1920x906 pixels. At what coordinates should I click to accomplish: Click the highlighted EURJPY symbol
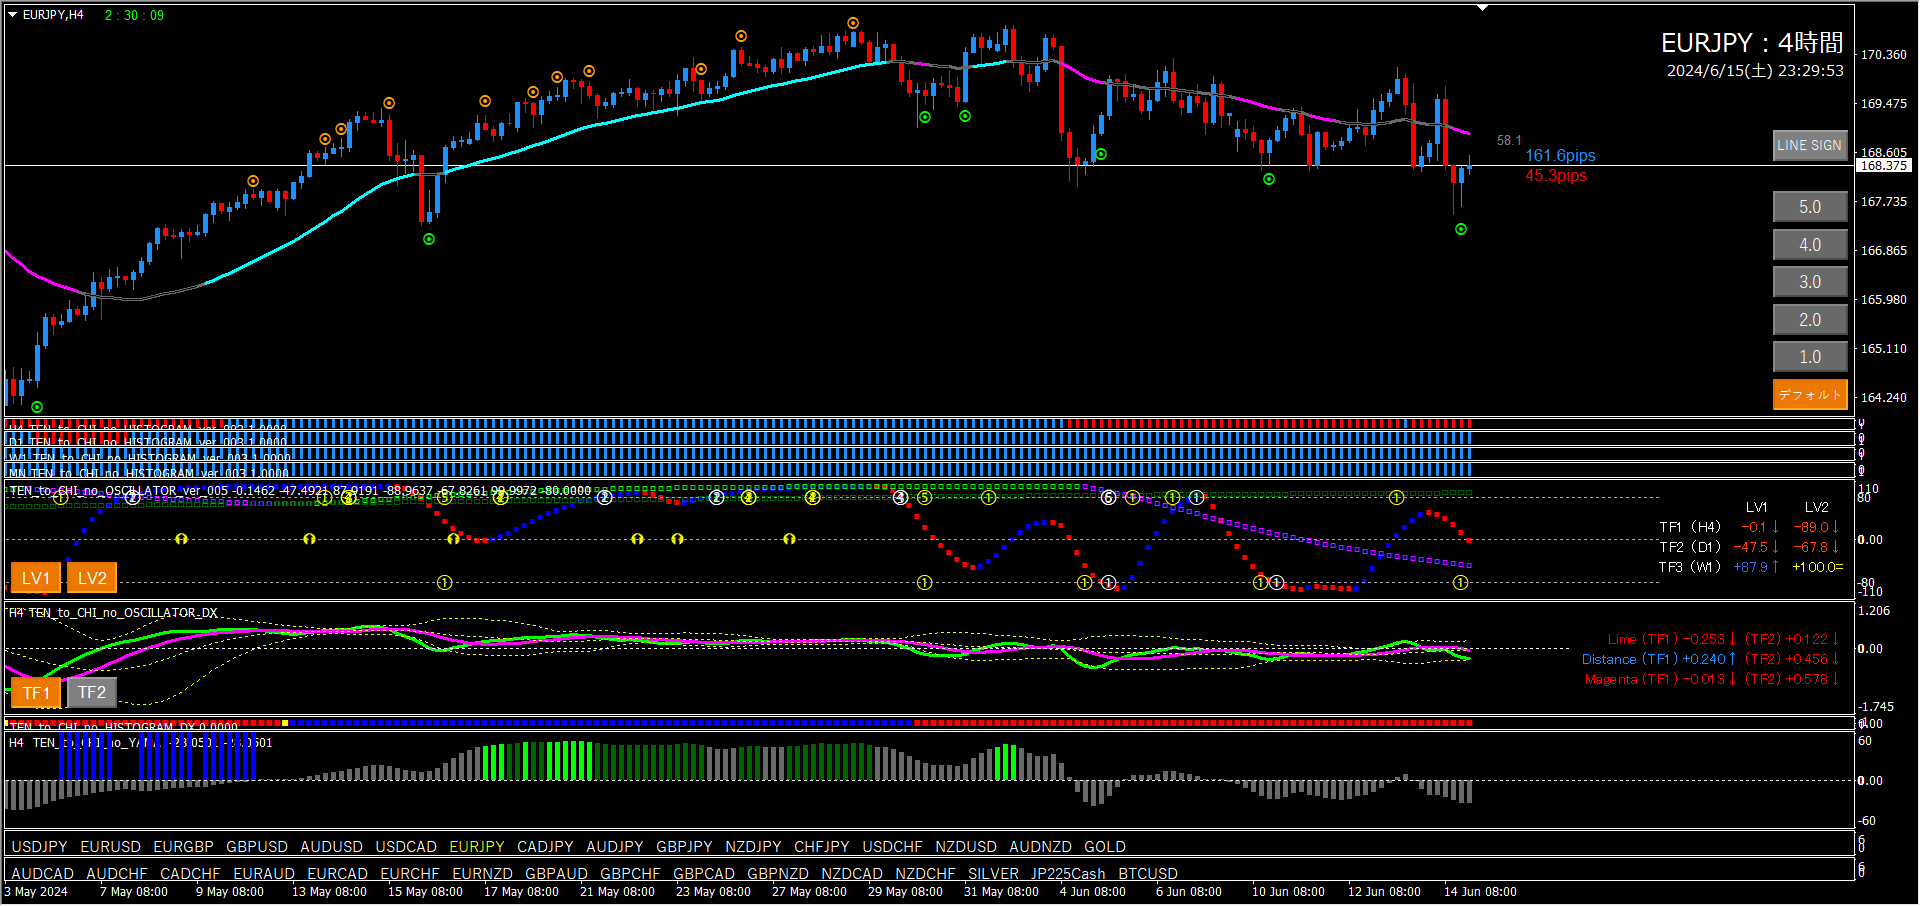477,847
